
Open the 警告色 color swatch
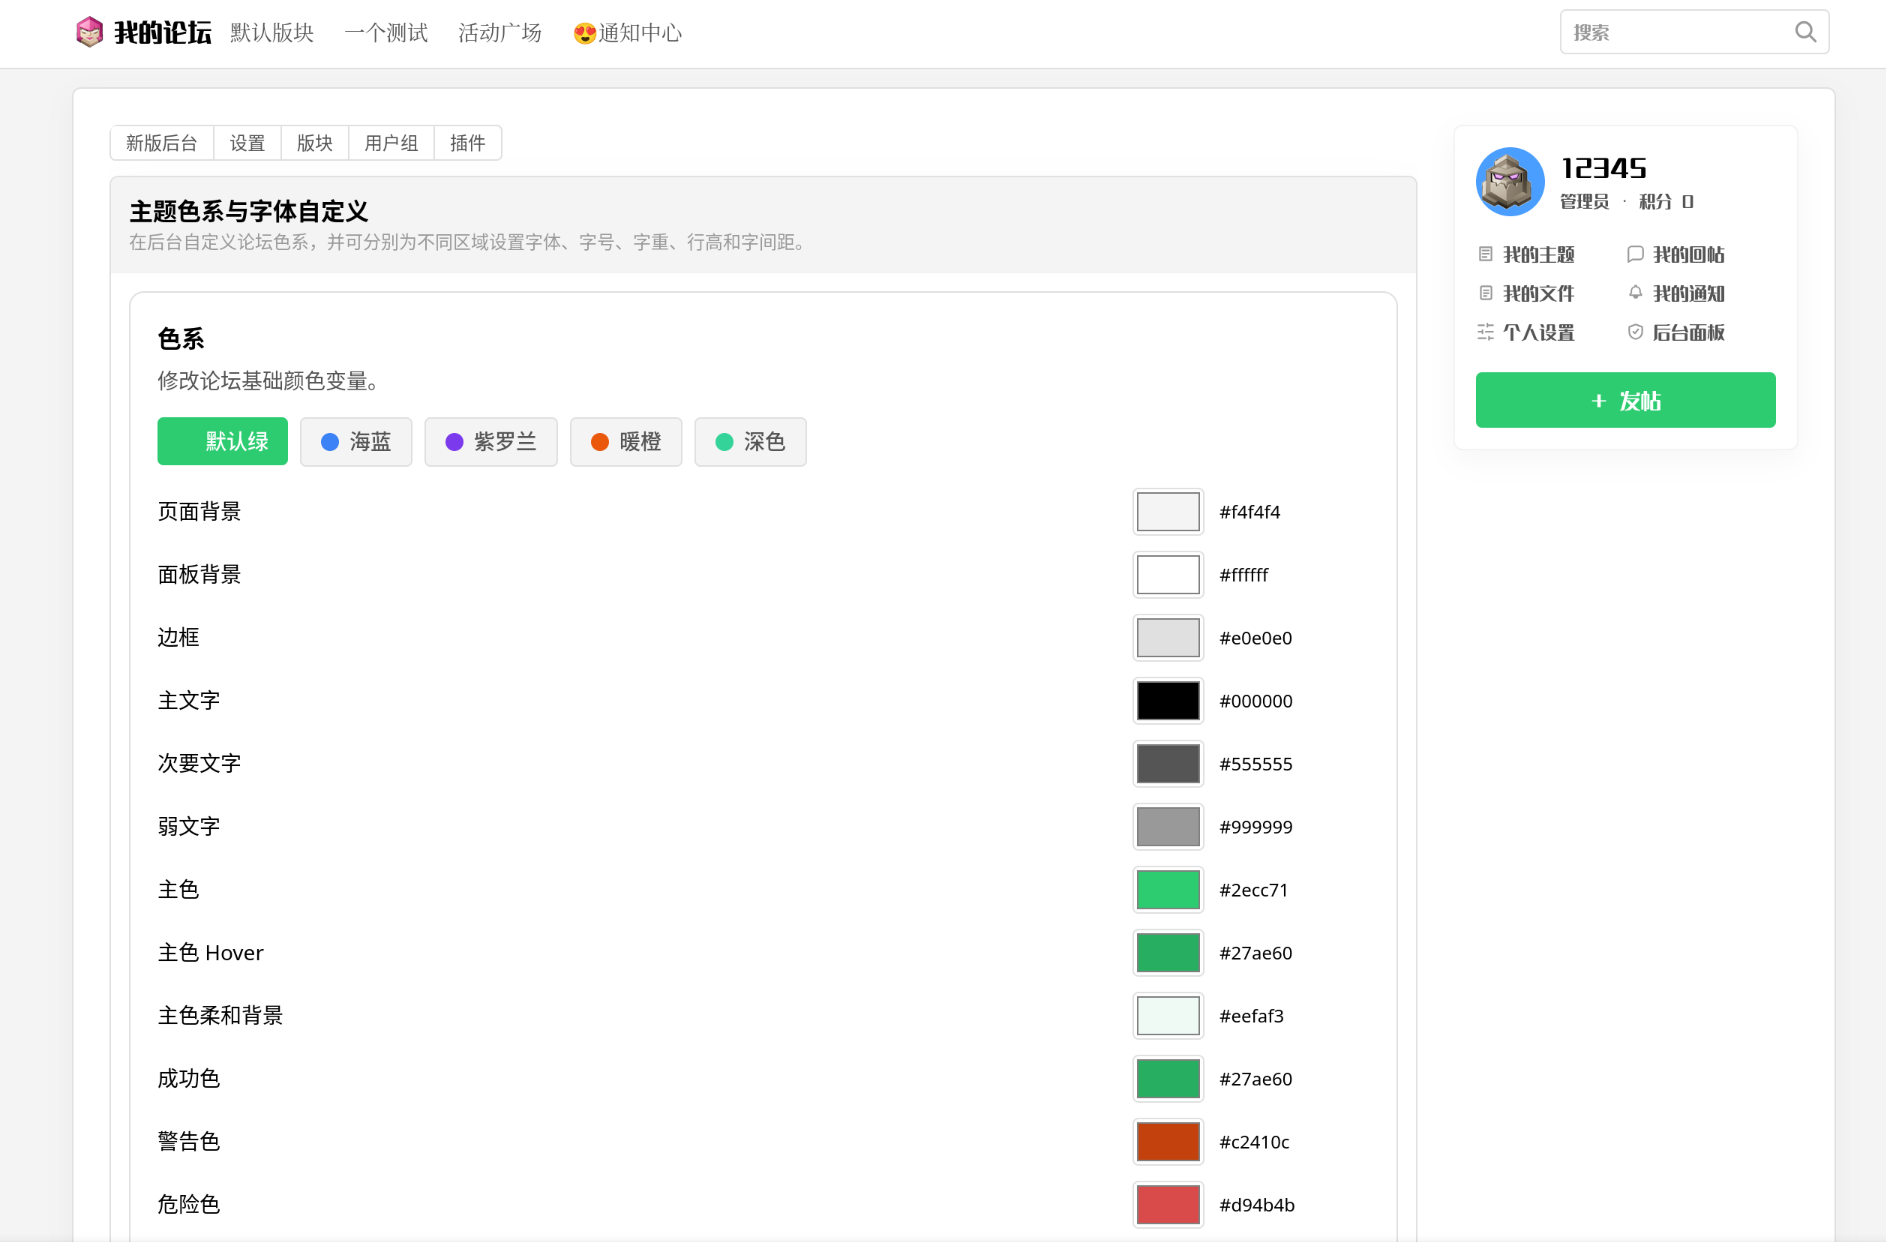pos(1168,1142)
